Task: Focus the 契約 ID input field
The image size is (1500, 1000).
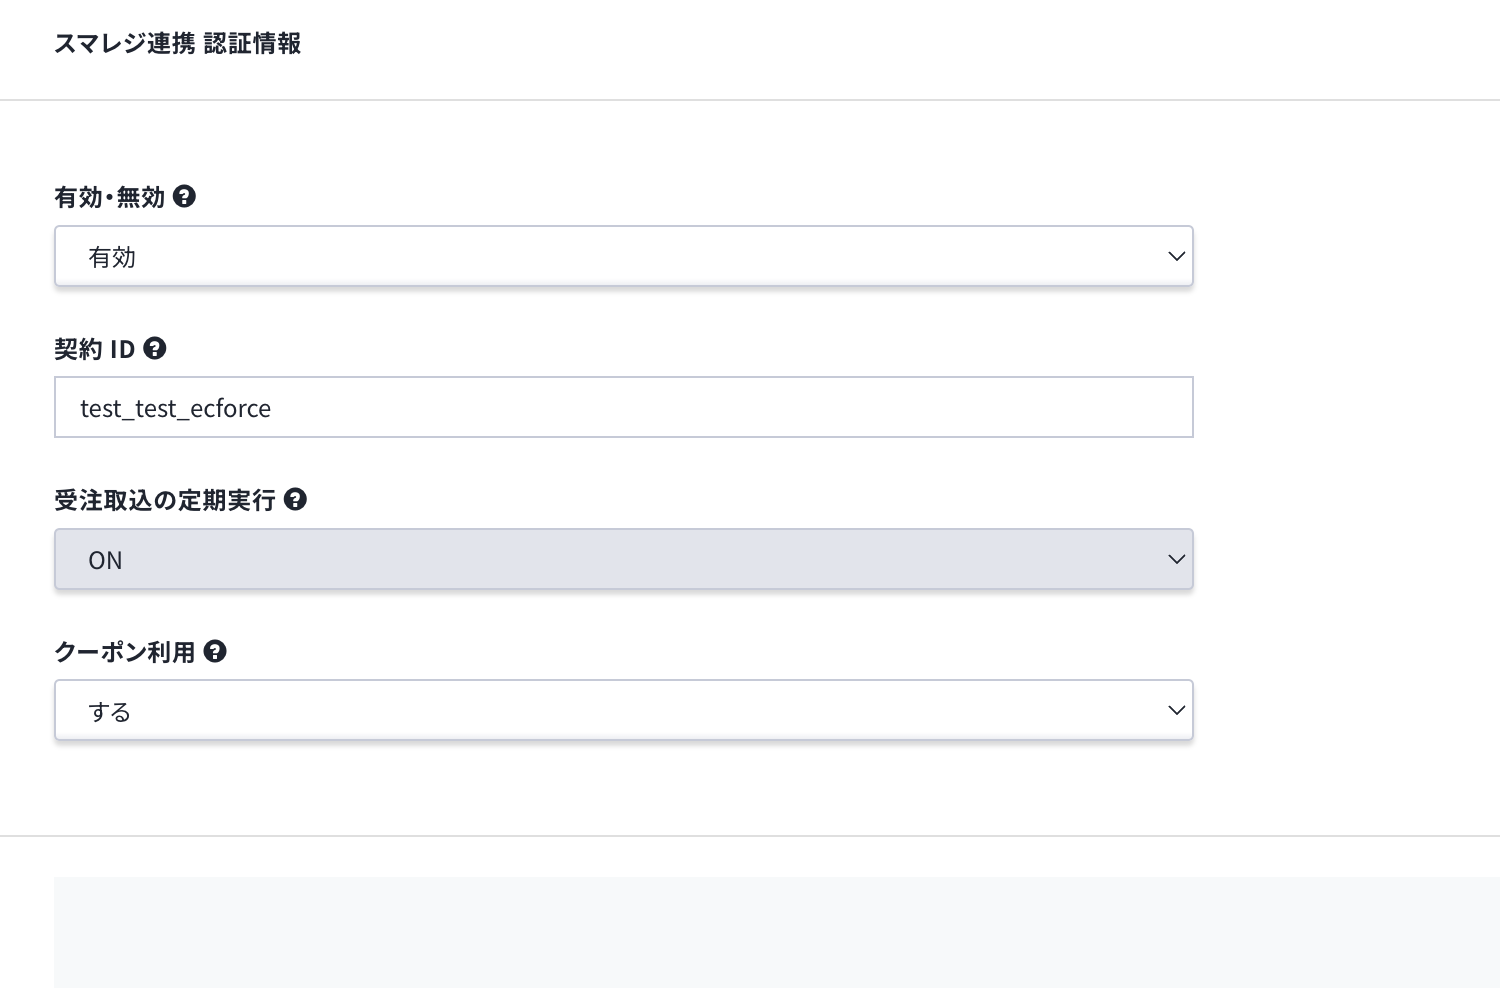Action: tap(624, 407)
